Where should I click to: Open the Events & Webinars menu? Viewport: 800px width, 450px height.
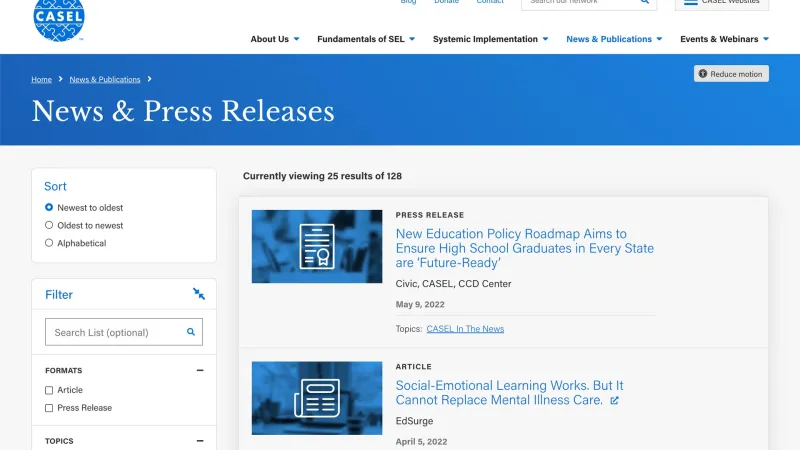(719, 39)
